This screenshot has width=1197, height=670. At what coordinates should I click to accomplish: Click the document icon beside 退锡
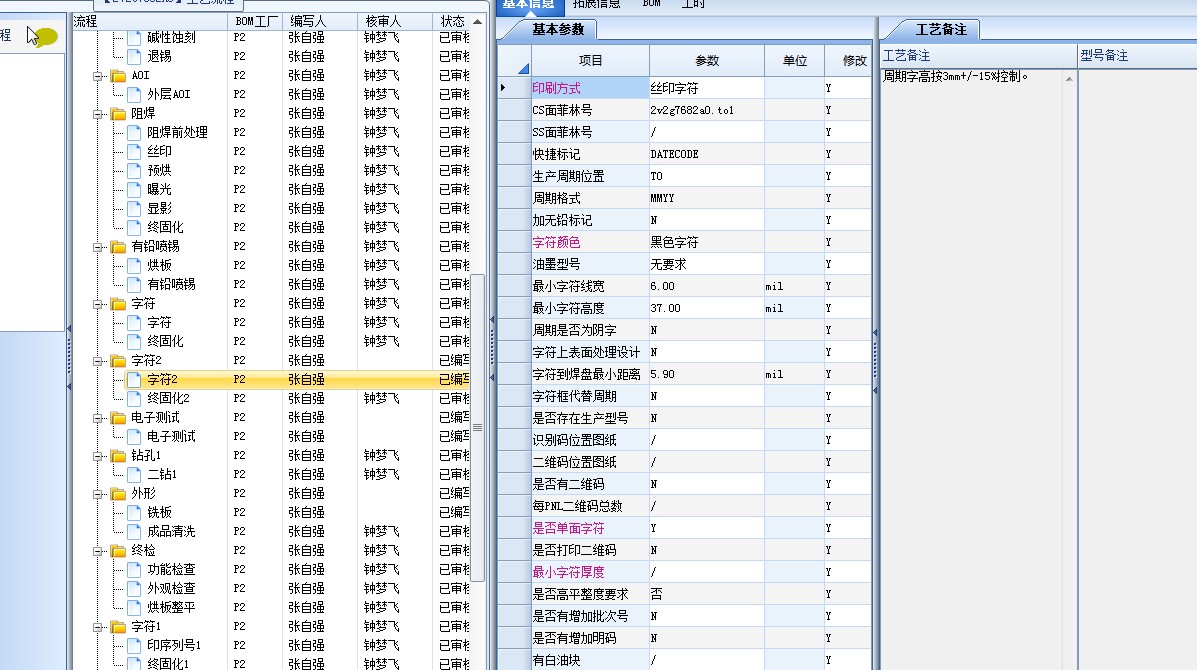pyautogui.click(x=134, y=56)
